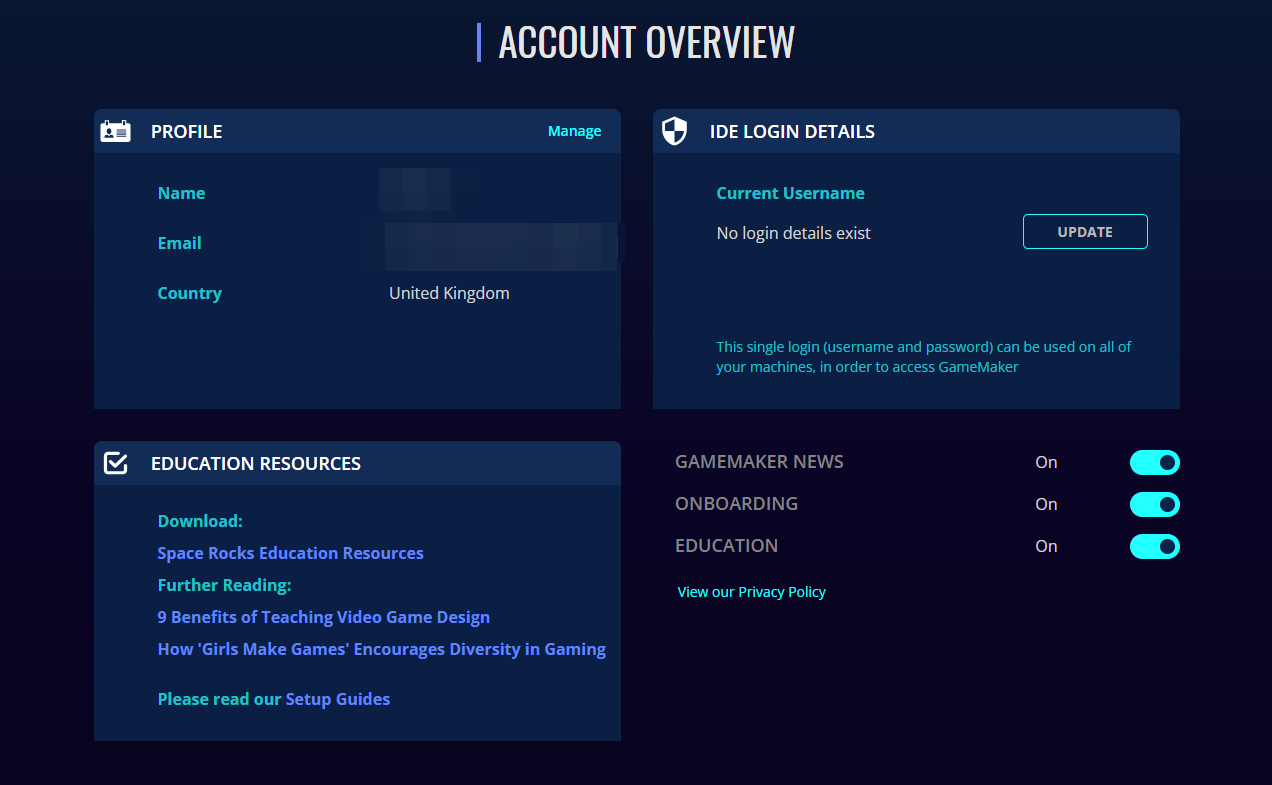
Task: Click the Account Overview page heading
Action: pyautogui.click(x=646, y=42)
